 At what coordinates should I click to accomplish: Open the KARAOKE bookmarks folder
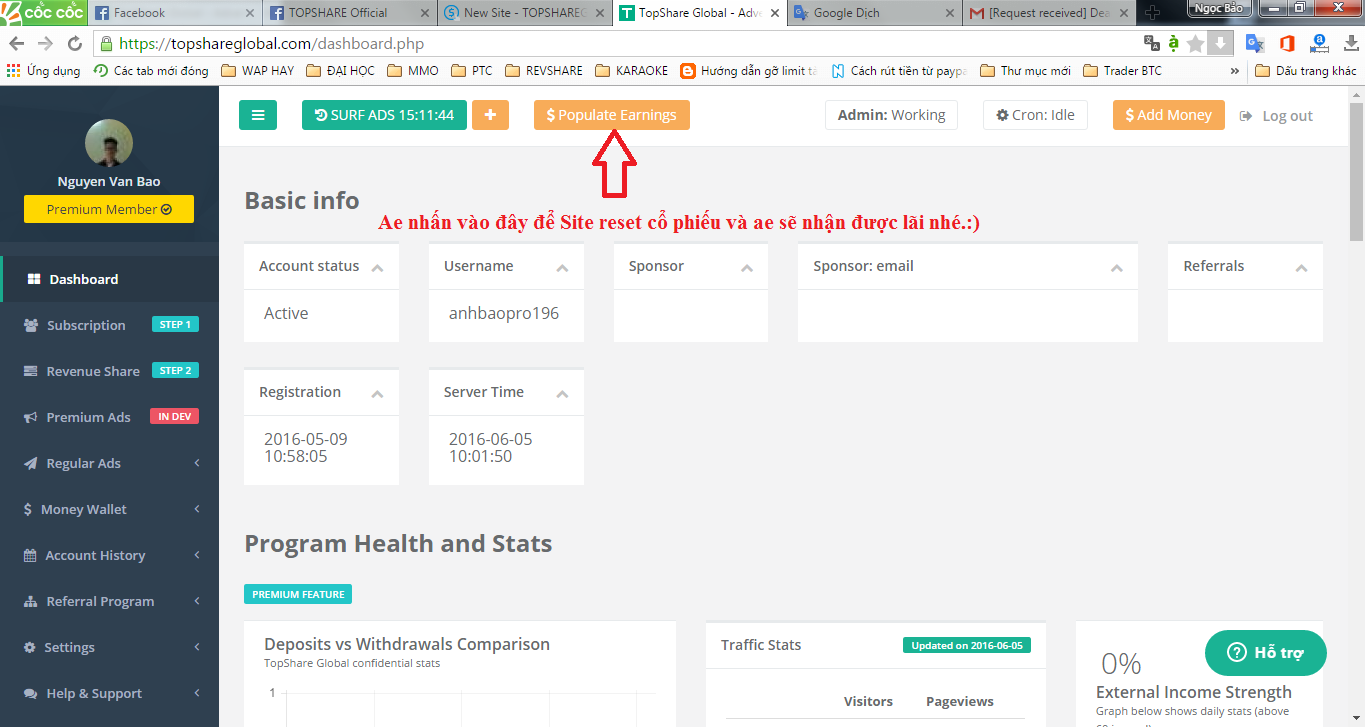tap(631, 71)
